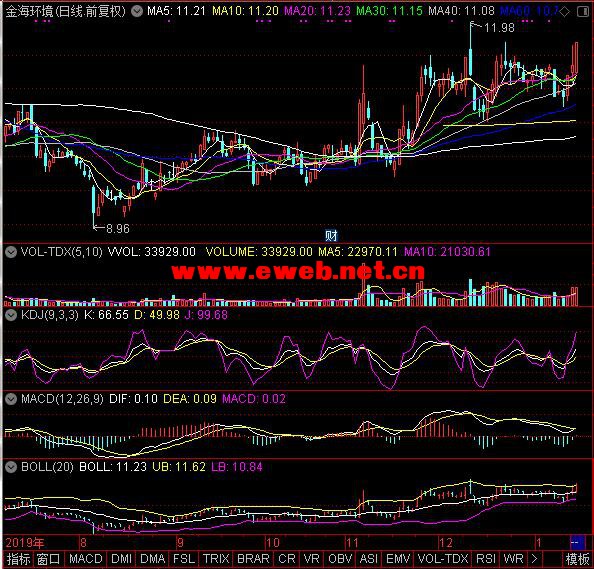Screen dimensions: 594x569
Task: Open the BOLL panel dropdown arrow
Action: coord(11,467)
